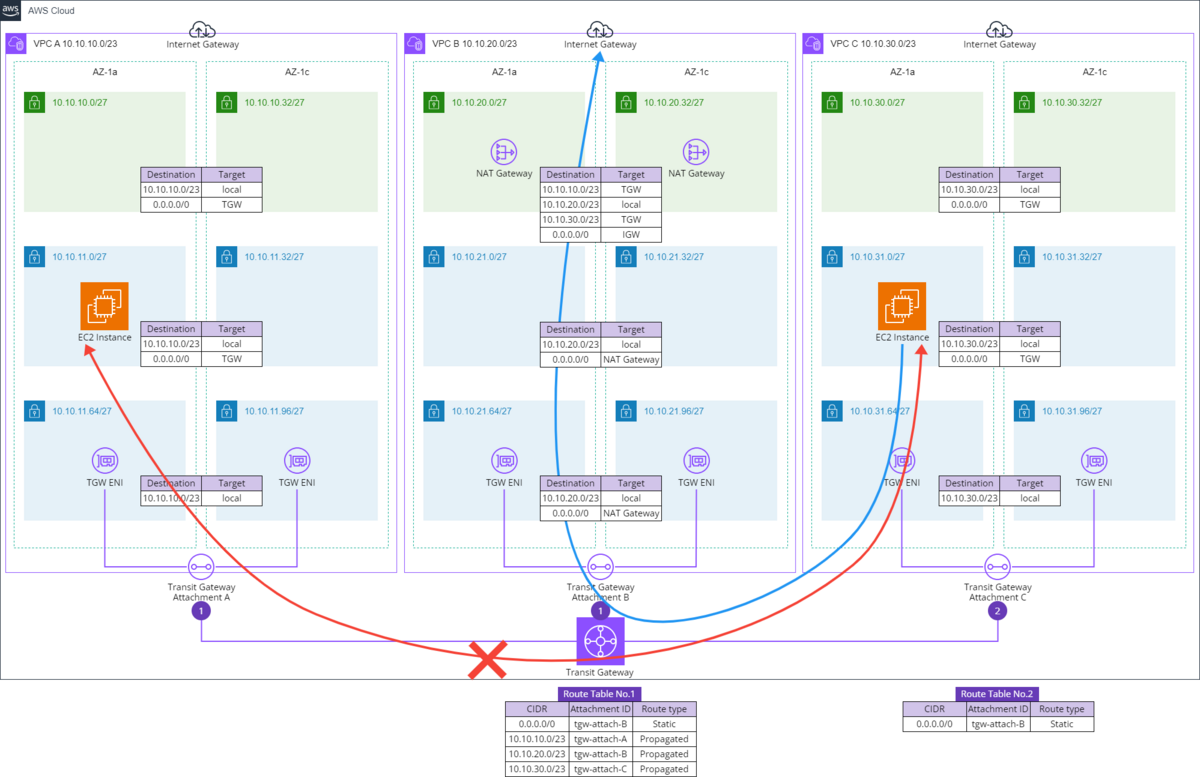1200x777 pixels.
Task: Select TGW ENI icon in subnet 10.10.31.96/27
Action: (1093, 461)
